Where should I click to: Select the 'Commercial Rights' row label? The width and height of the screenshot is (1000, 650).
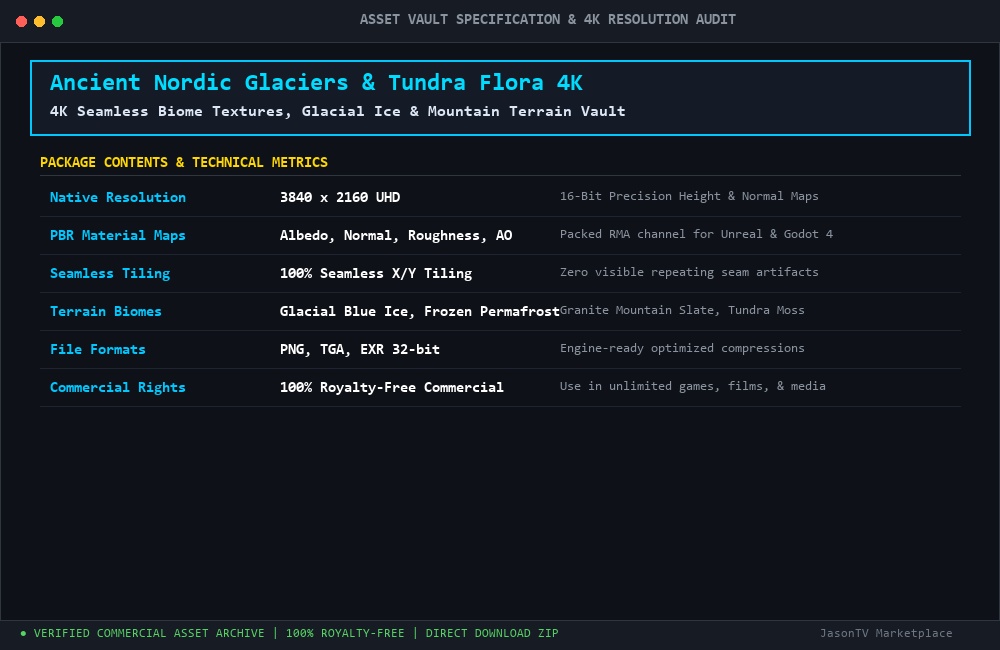coord(118,387)
